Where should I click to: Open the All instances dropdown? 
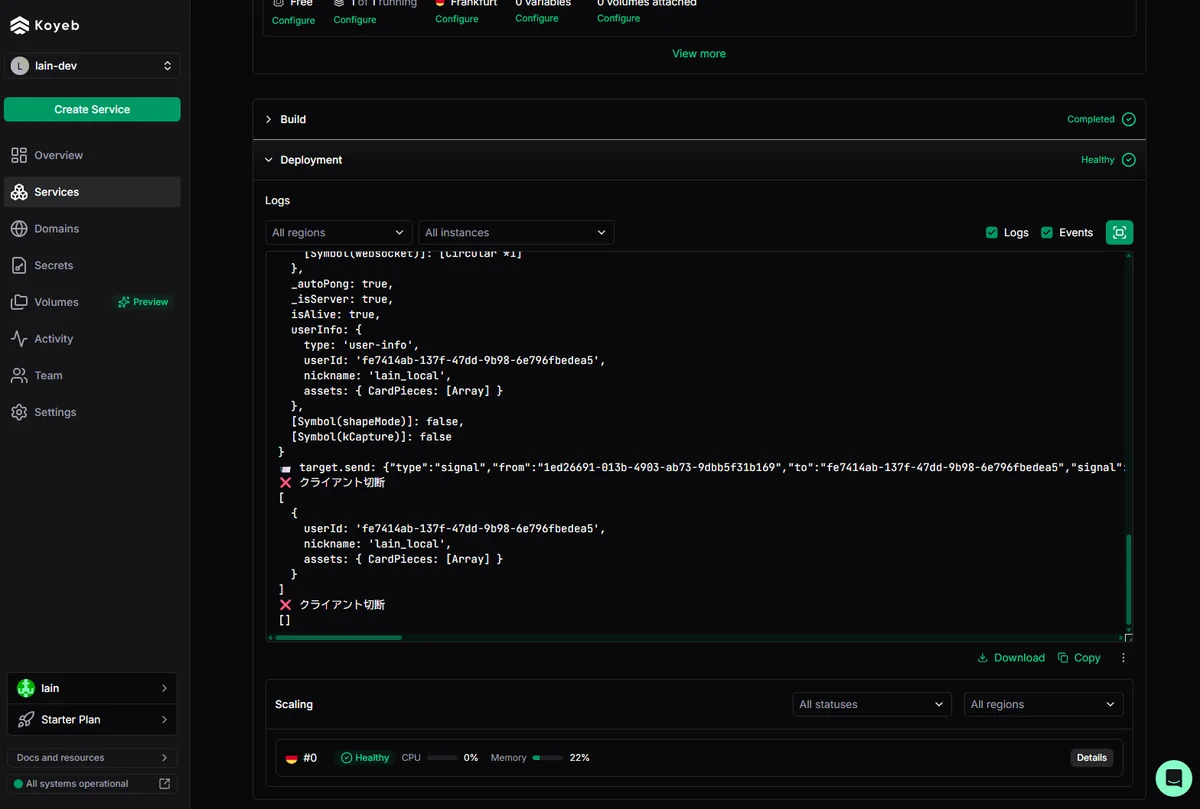coord(515,233)
